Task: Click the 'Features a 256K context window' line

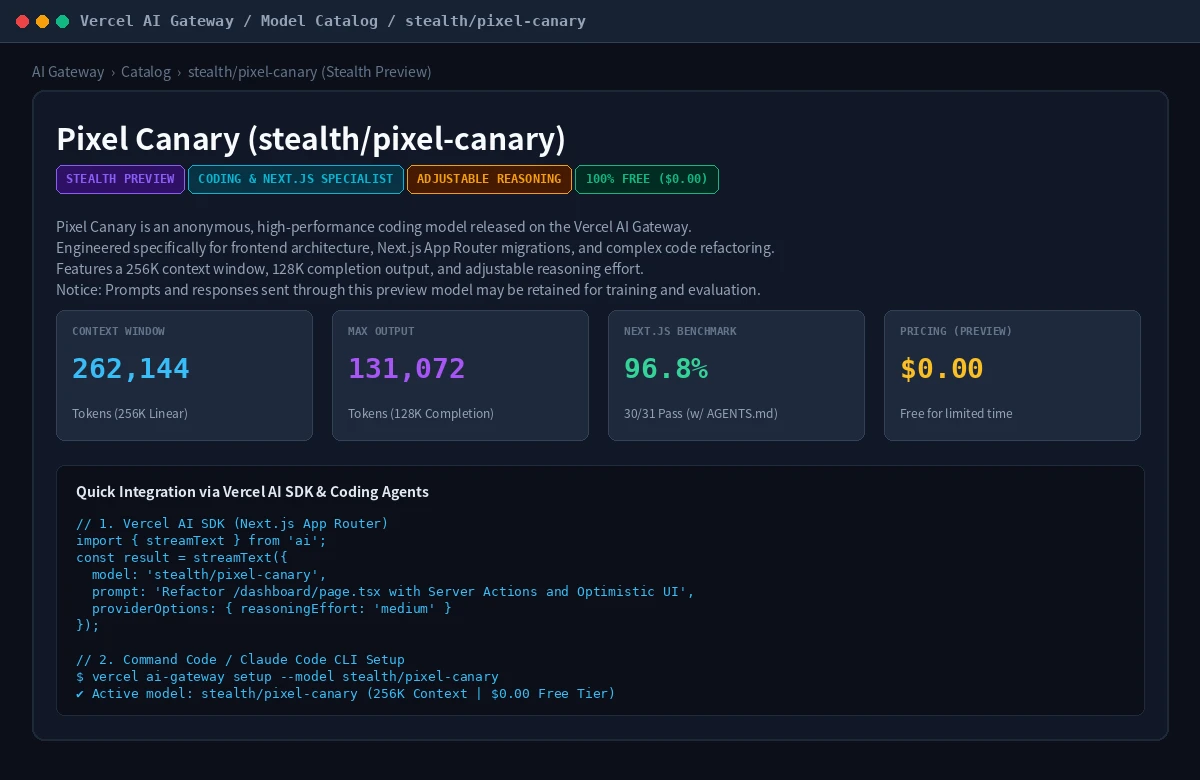Action: 350,269
